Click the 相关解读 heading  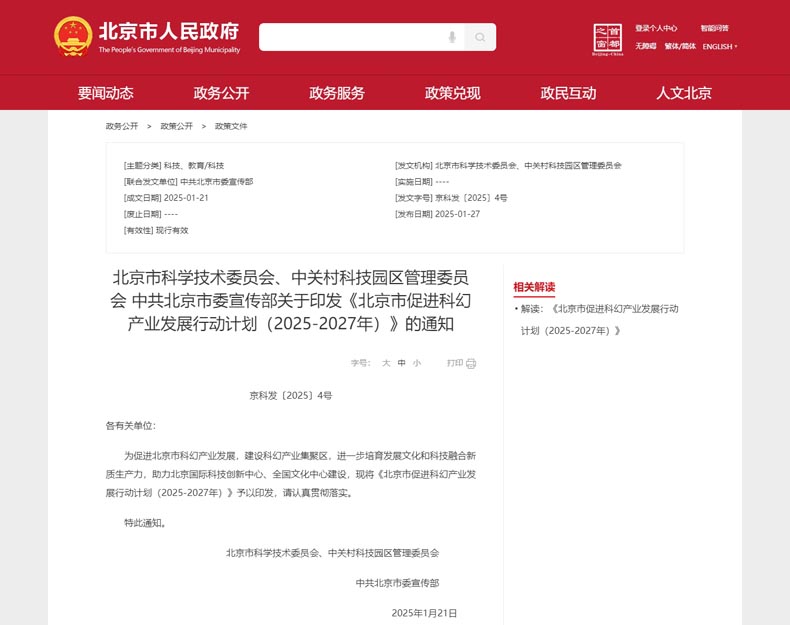click(x=534, y=287)
